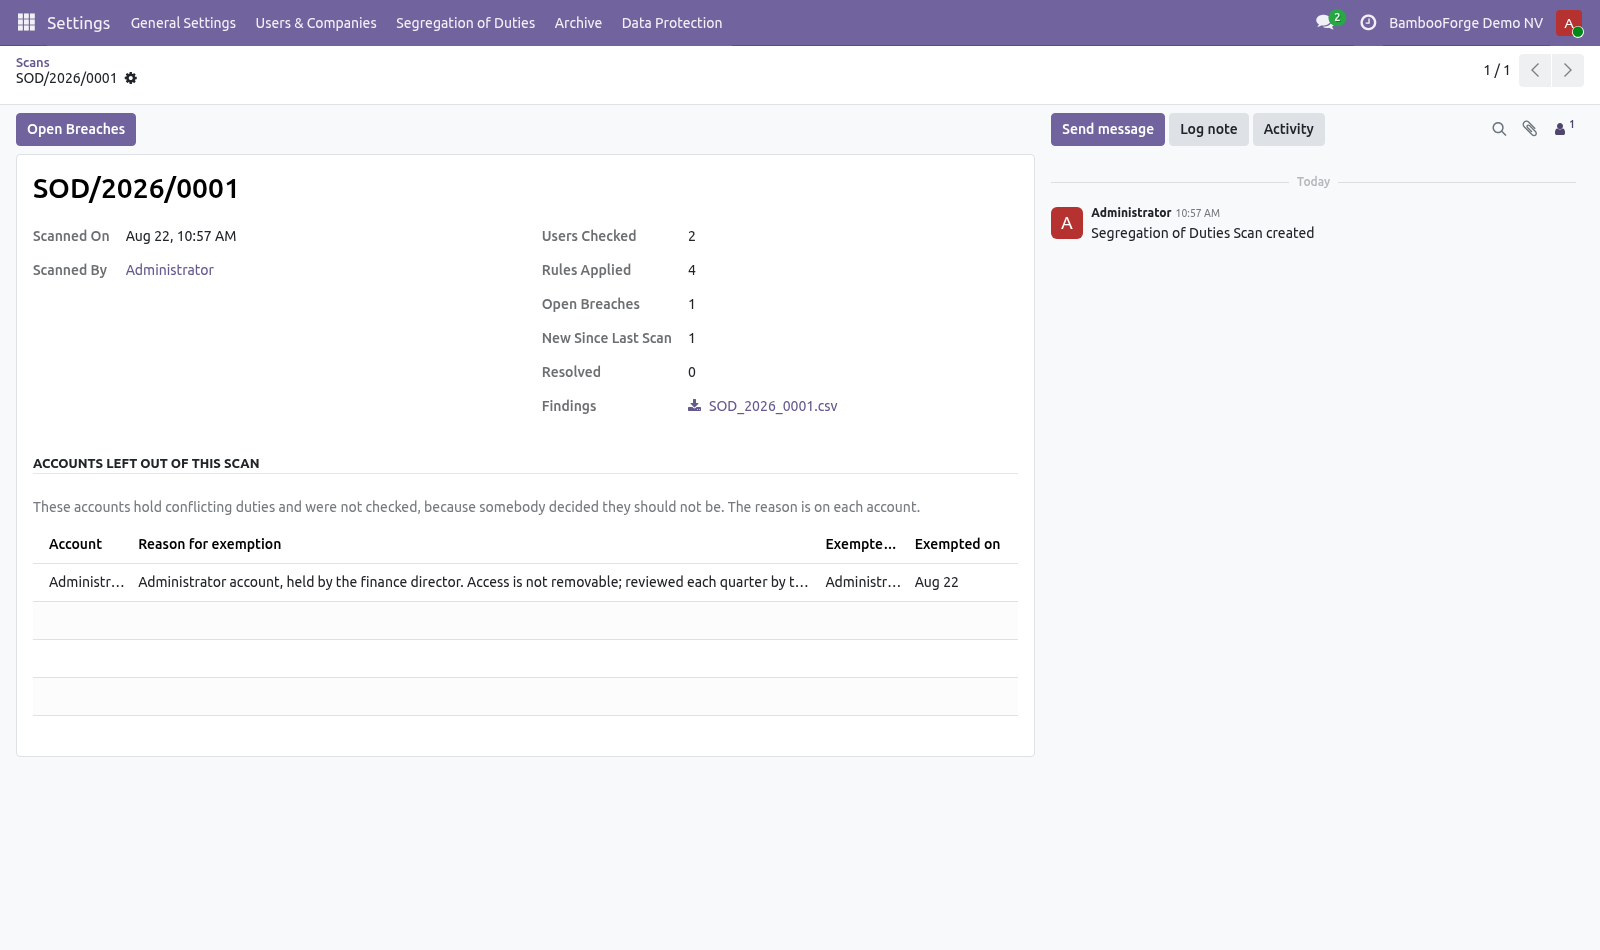Open the gear actions menu beside SOD/2026/0001
The width and height of the screenshot is (1600, 950).
pos(131,78)
